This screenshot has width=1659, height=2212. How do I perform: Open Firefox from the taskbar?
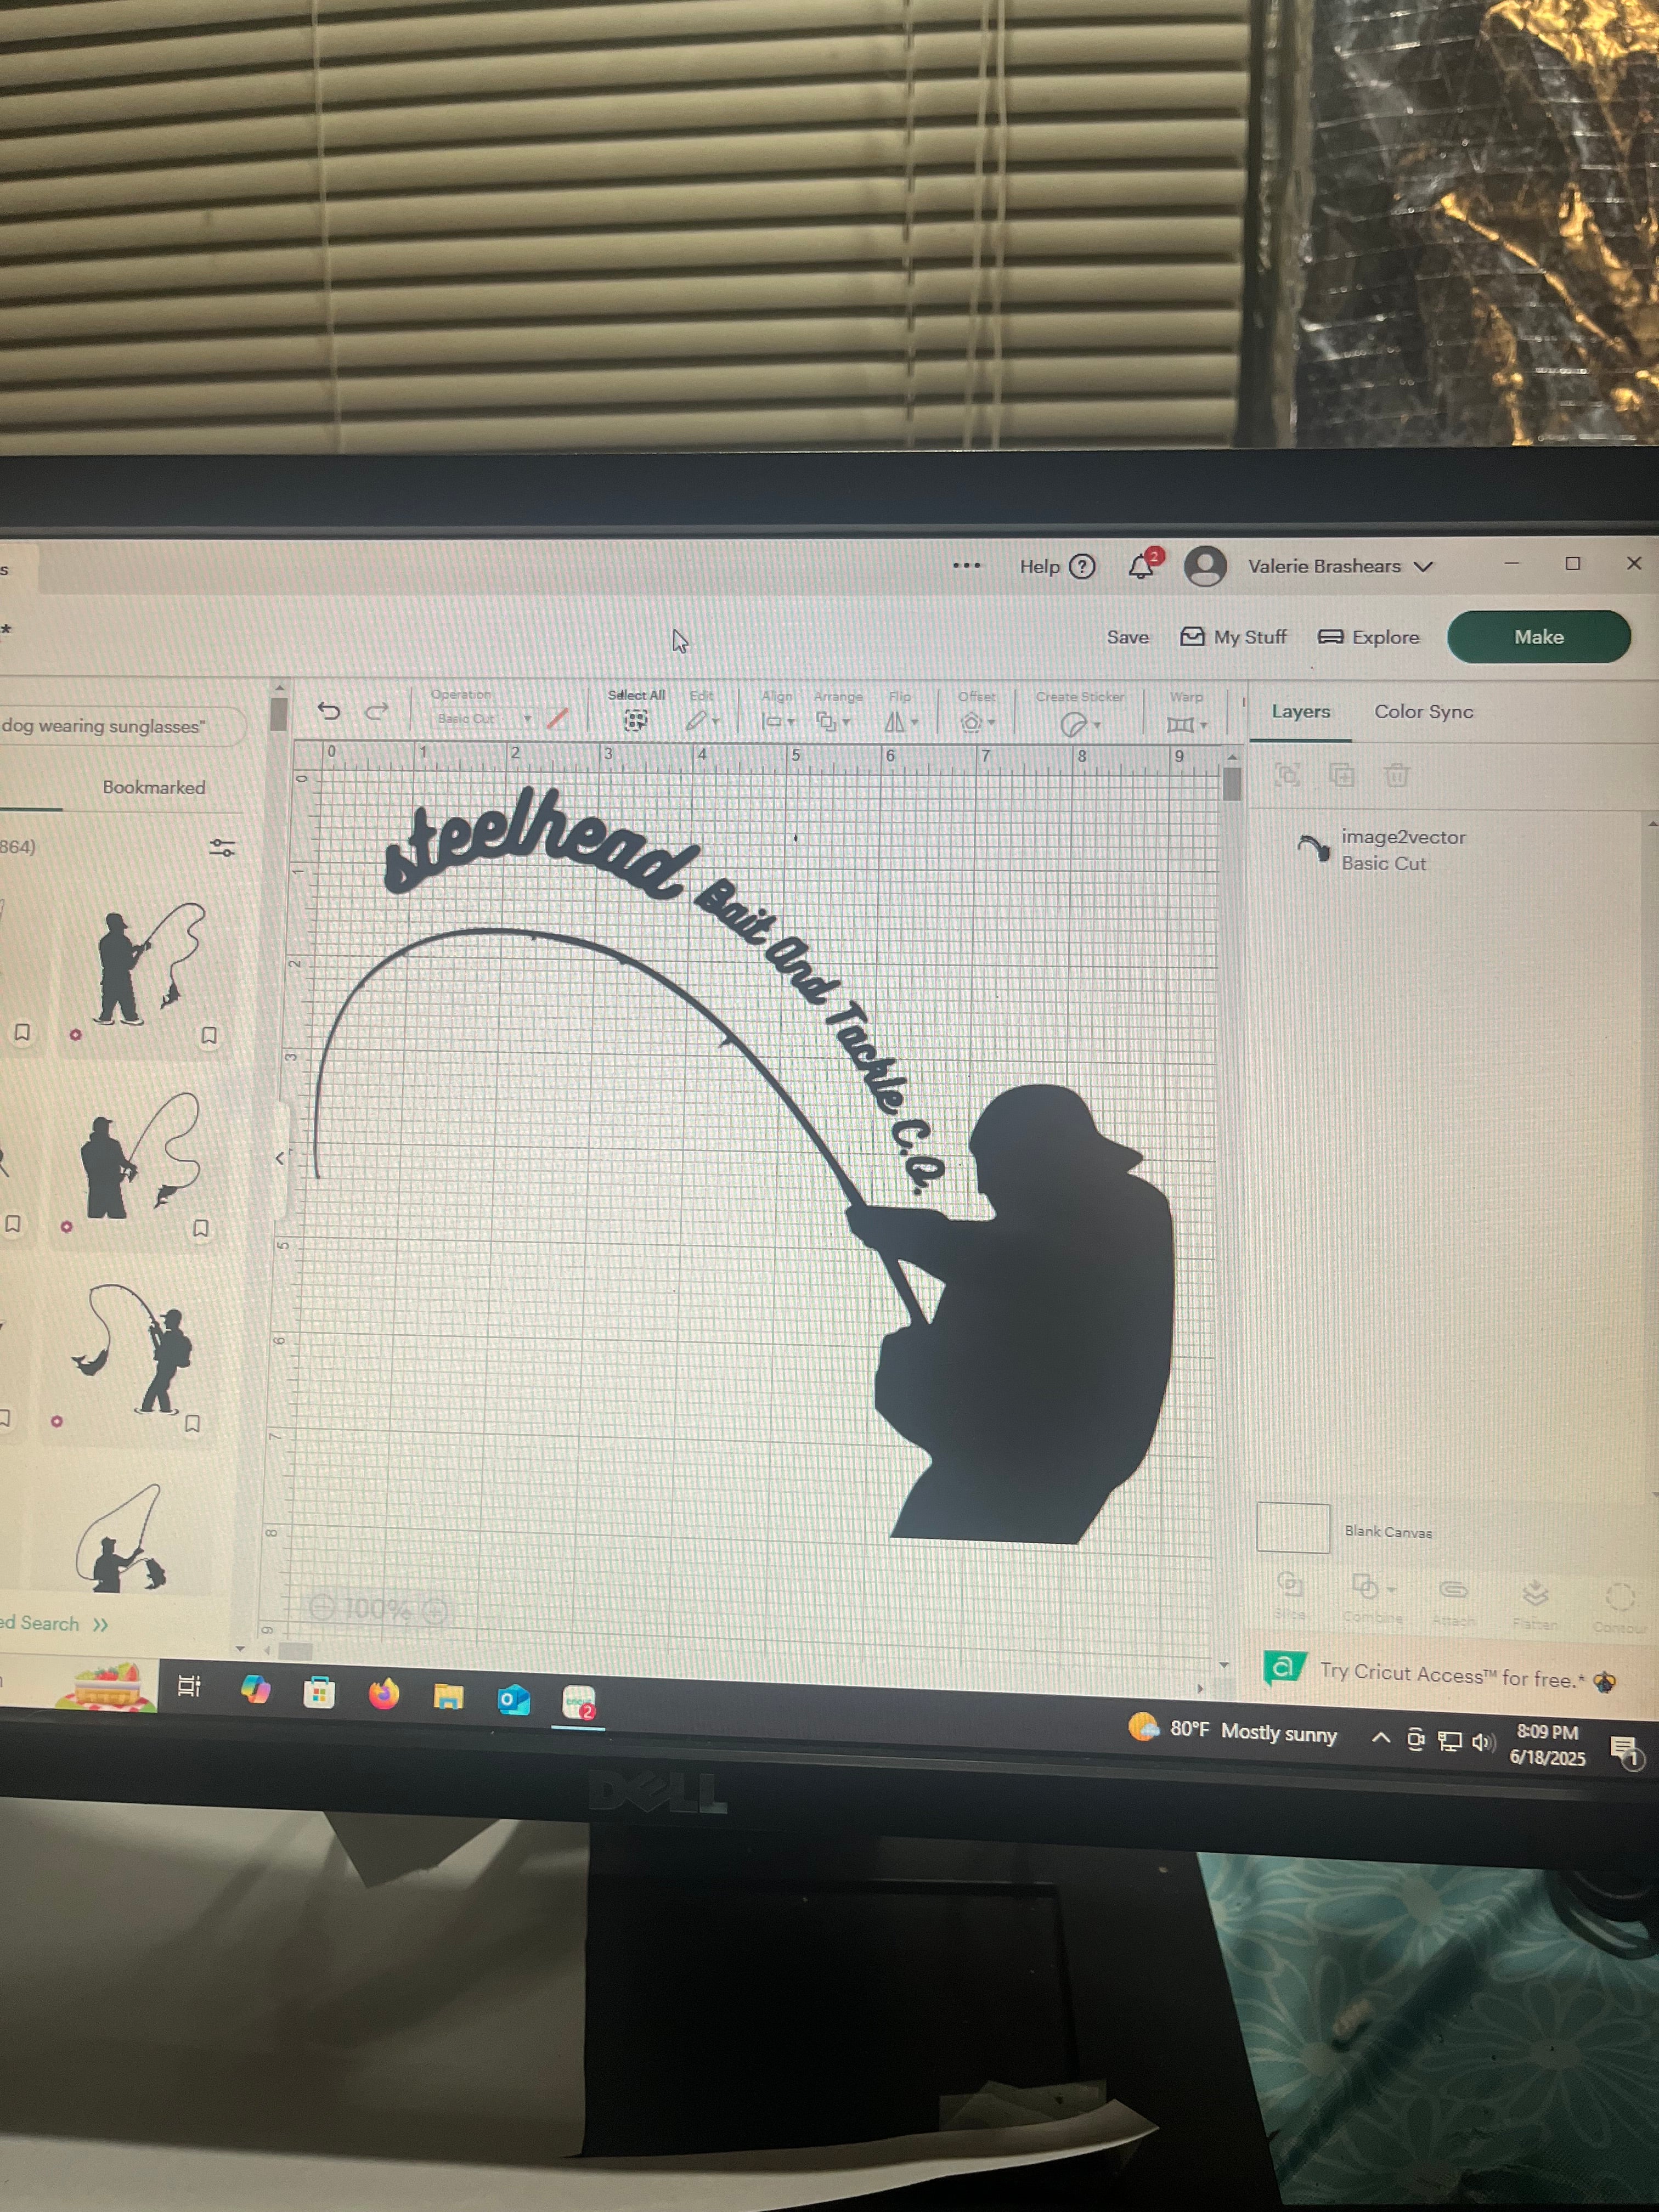tap(383, 1694)
